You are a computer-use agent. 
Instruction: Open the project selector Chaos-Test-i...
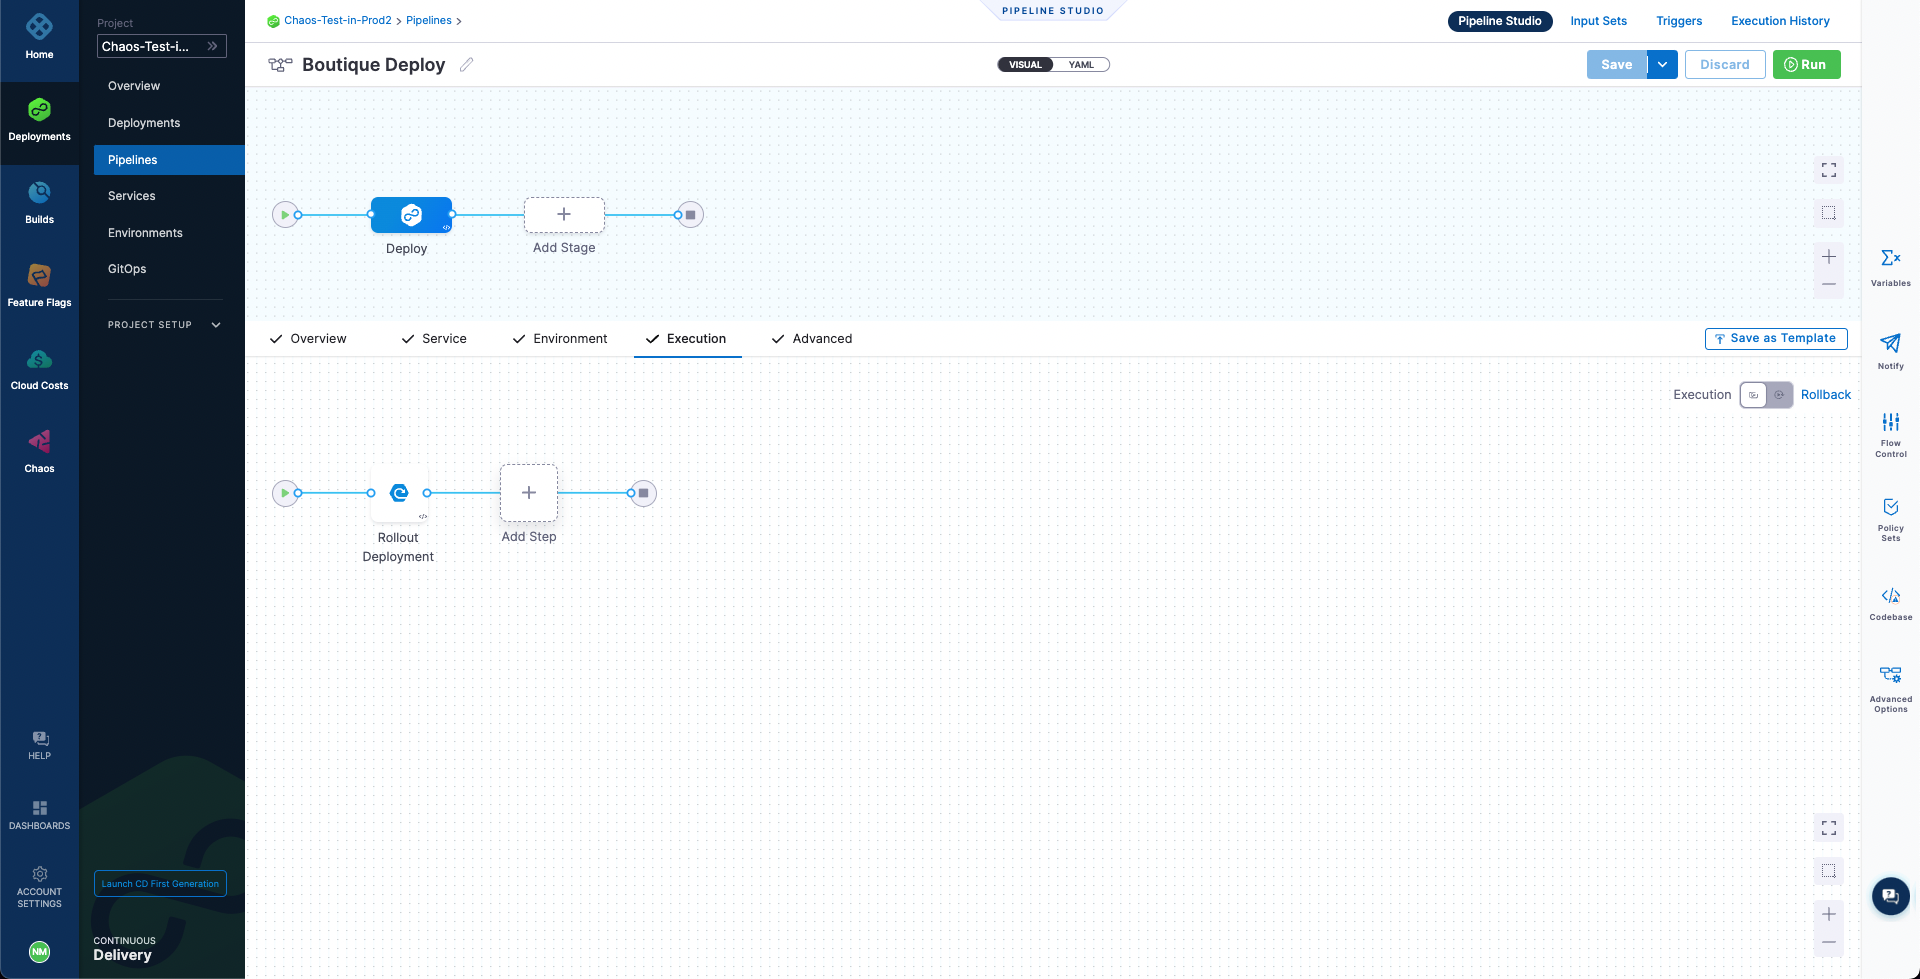tap(161, 46)
